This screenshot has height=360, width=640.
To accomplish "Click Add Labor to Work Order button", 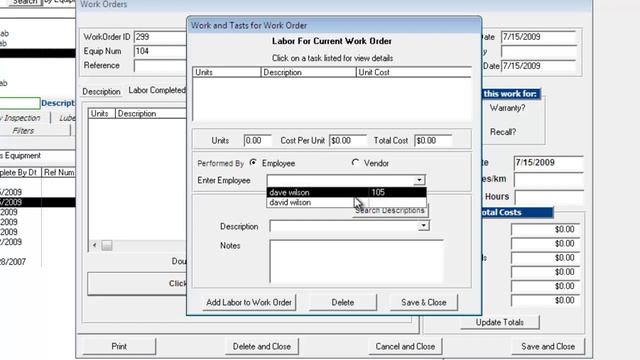I will click(249, 302).
